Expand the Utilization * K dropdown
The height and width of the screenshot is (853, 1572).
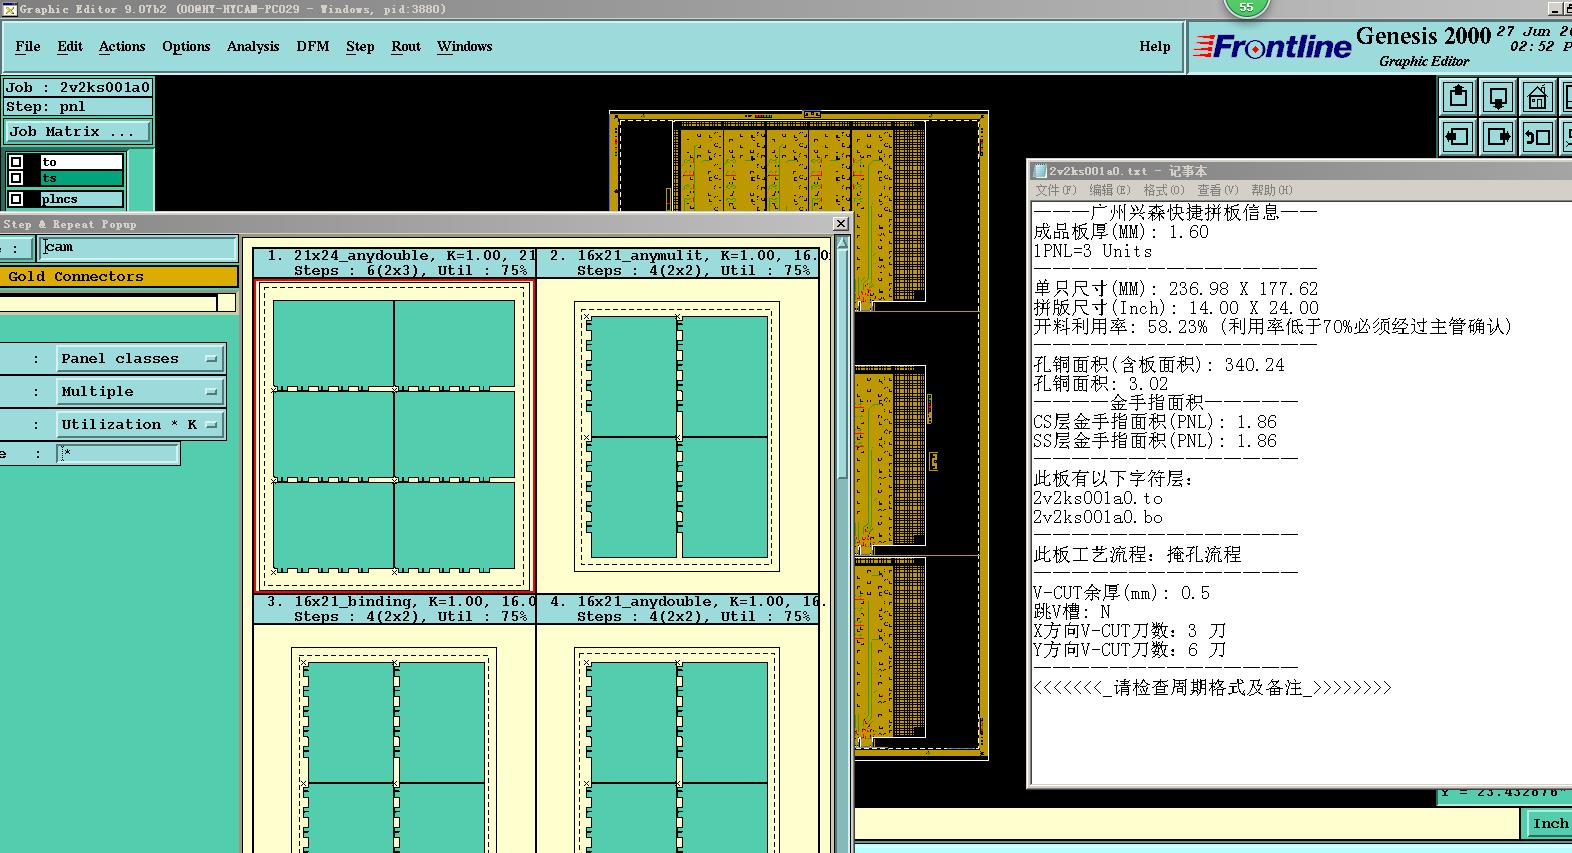click(139, 424)
